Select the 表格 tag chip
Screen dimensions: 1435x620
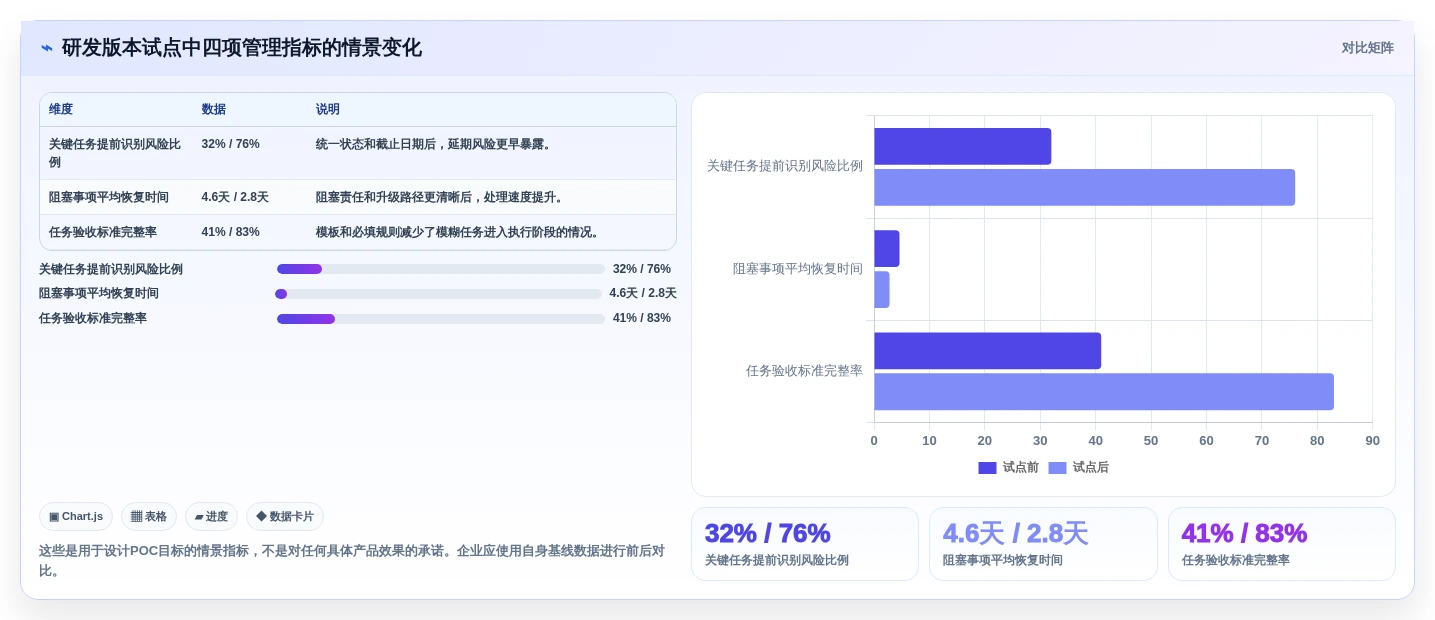149,516
